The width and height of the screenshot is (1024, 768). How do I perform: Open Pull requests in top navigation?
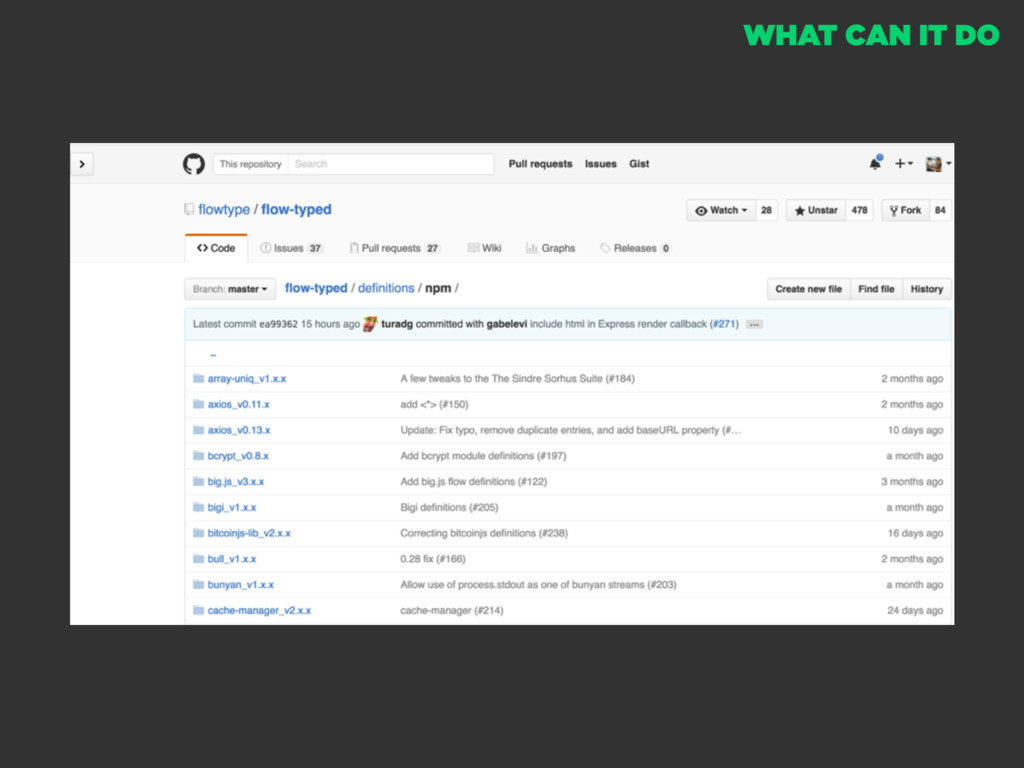coord(540,164)
